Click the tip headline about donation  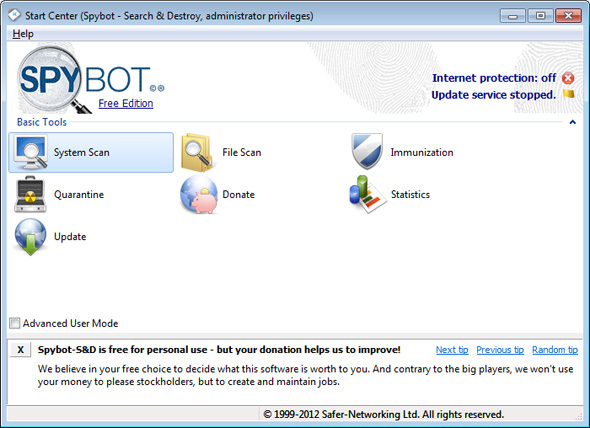tap(219, 350)
